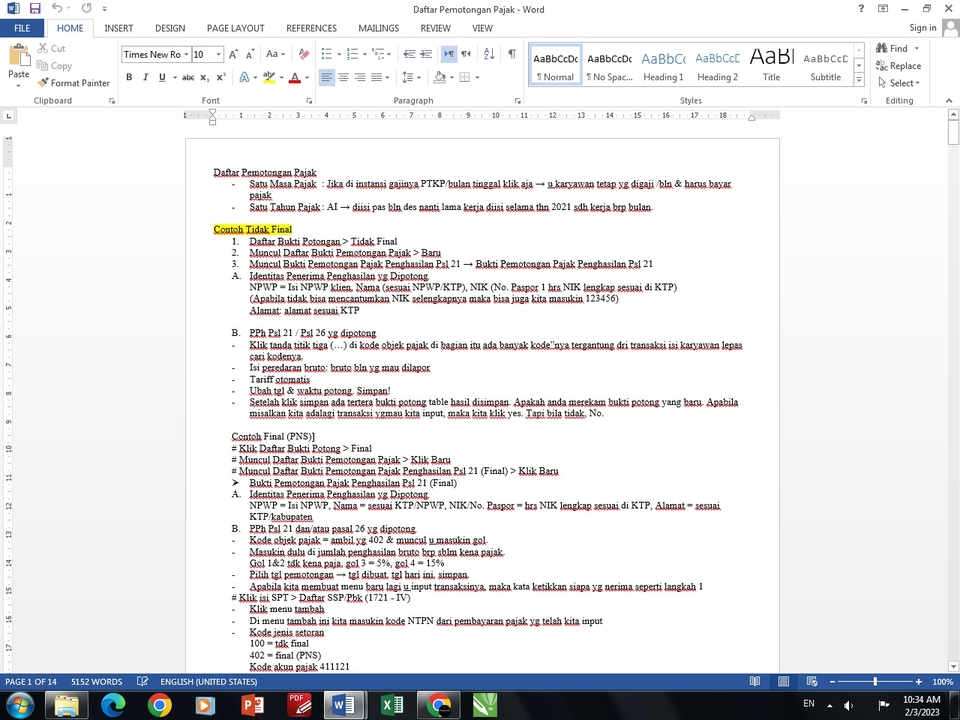Click the Cut scissors command
Image resolution: width=960 pixels, height=720 pixels.
(51, 48)
